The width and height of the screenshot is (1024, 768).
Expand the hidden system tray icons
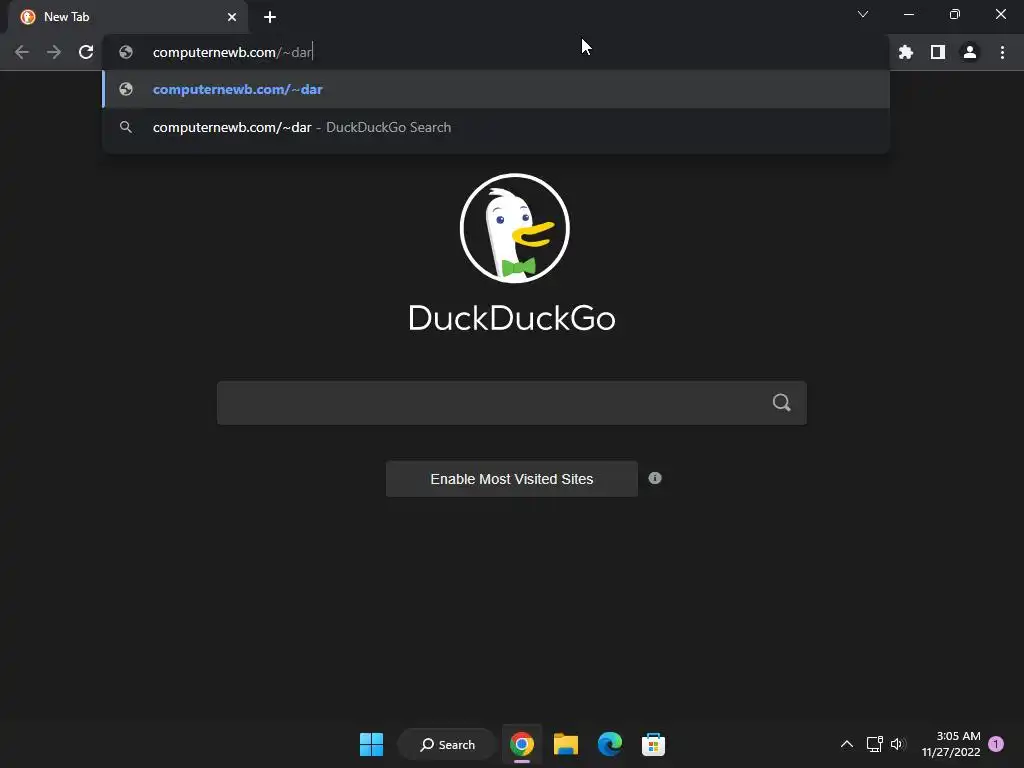(846, 744)
